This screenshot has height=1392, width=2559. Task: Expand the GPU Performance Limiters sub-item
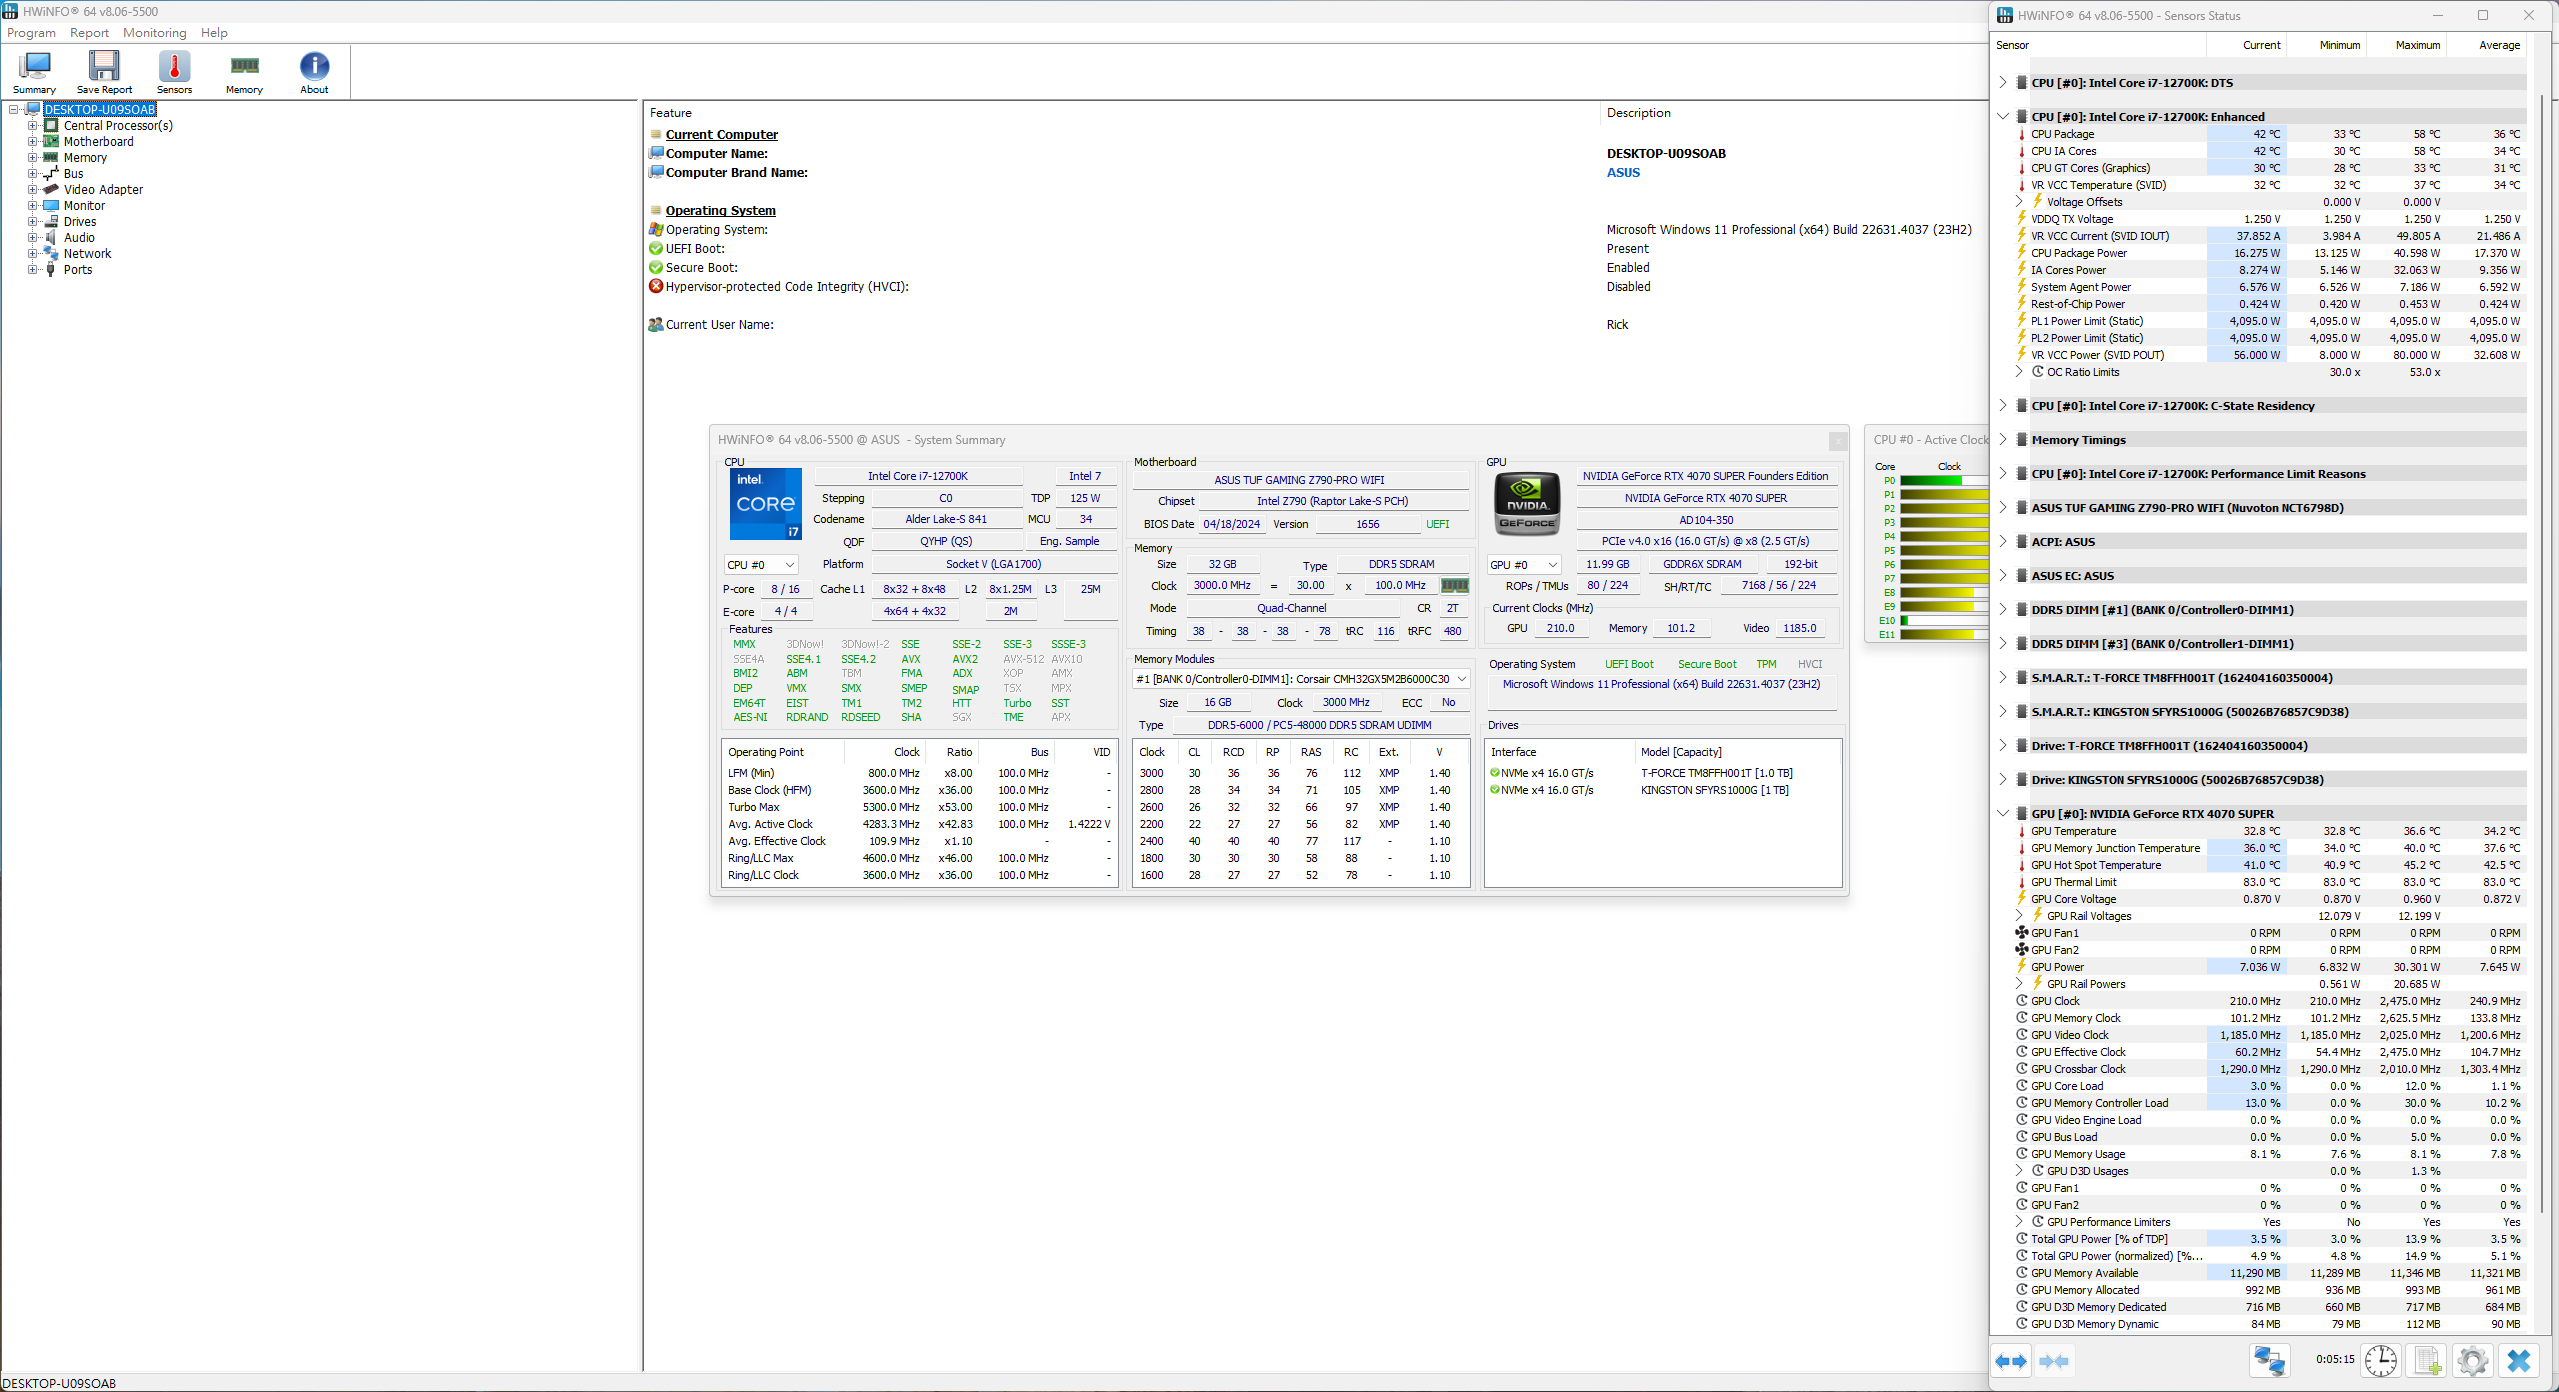[x=2019, y=1222]
